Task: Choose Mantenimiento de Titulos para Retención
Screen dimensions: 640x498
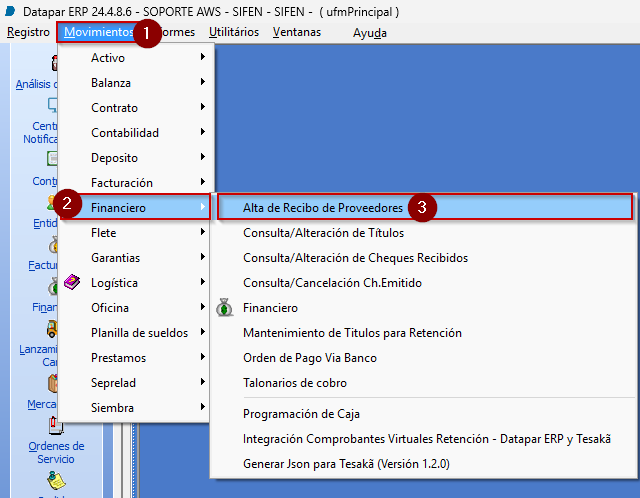Action: [x=424, y=333]
